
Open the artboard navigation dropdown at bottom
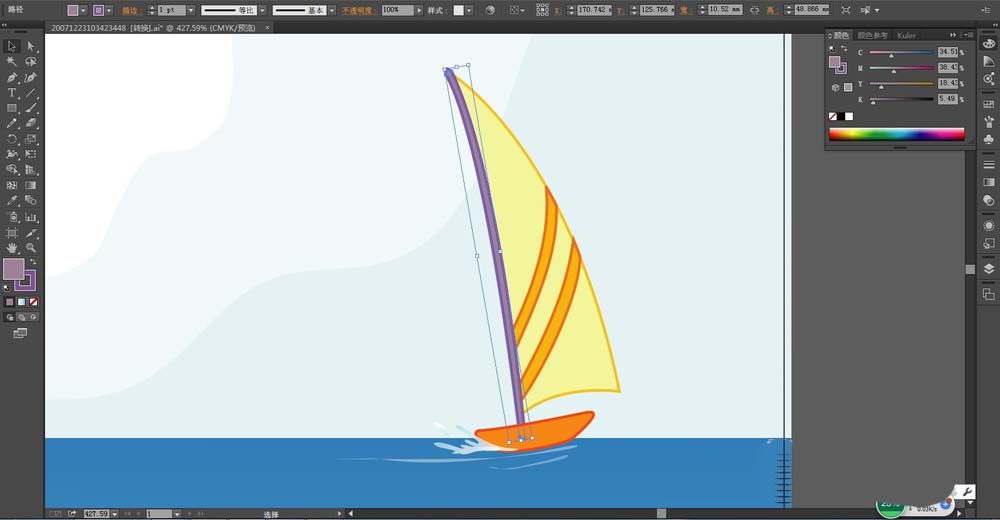pos(177,514)
